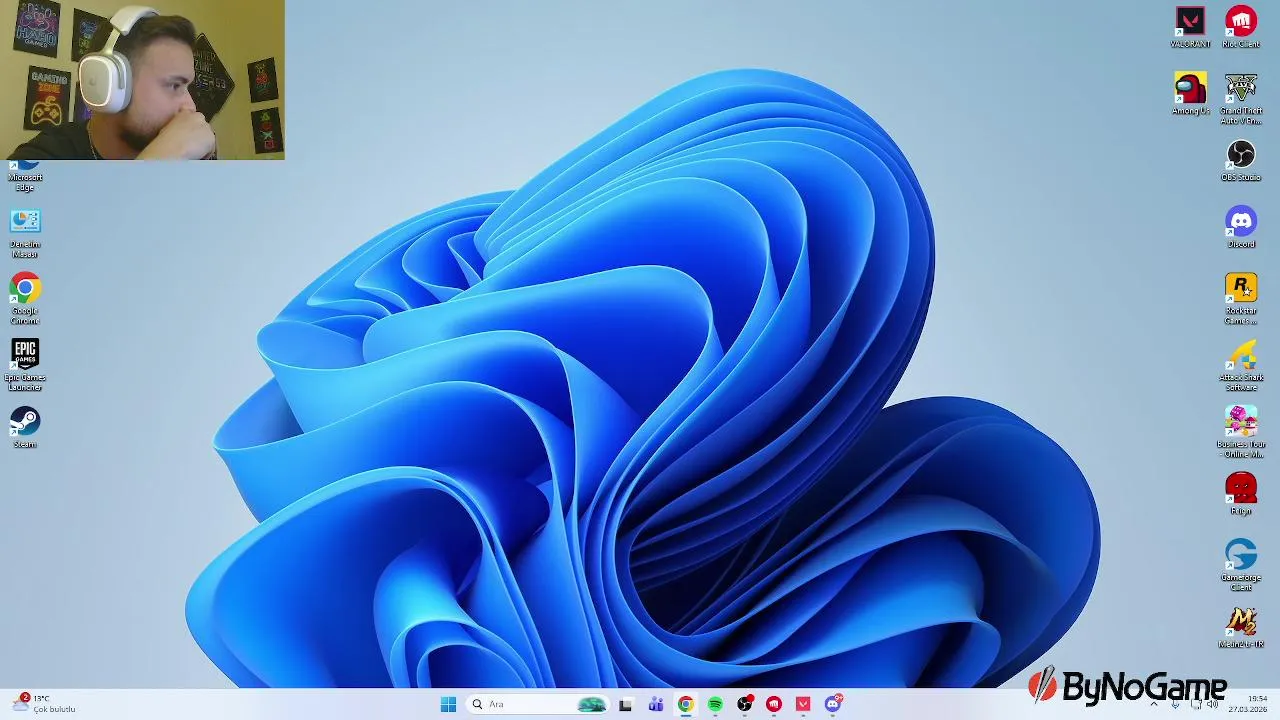Switch to VALORANT on the taskbar

(803, 704)
